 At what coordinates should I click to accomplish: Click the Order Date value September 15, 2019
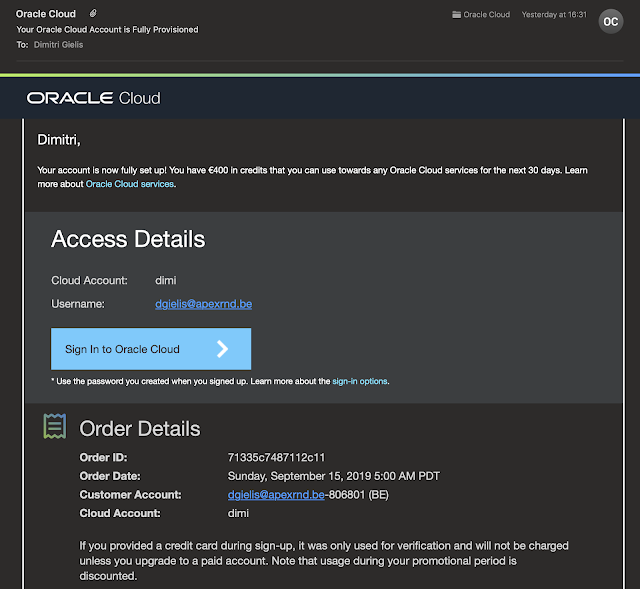point(334,476)
